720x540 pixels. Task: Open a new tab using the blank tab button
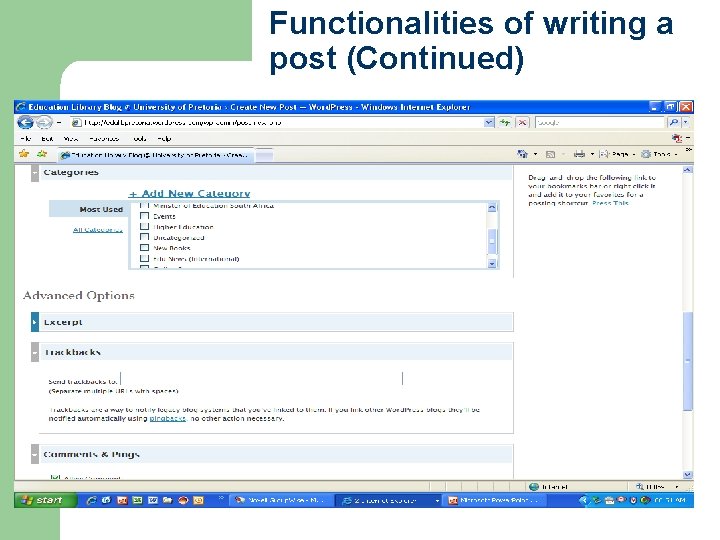coord(264,156)
